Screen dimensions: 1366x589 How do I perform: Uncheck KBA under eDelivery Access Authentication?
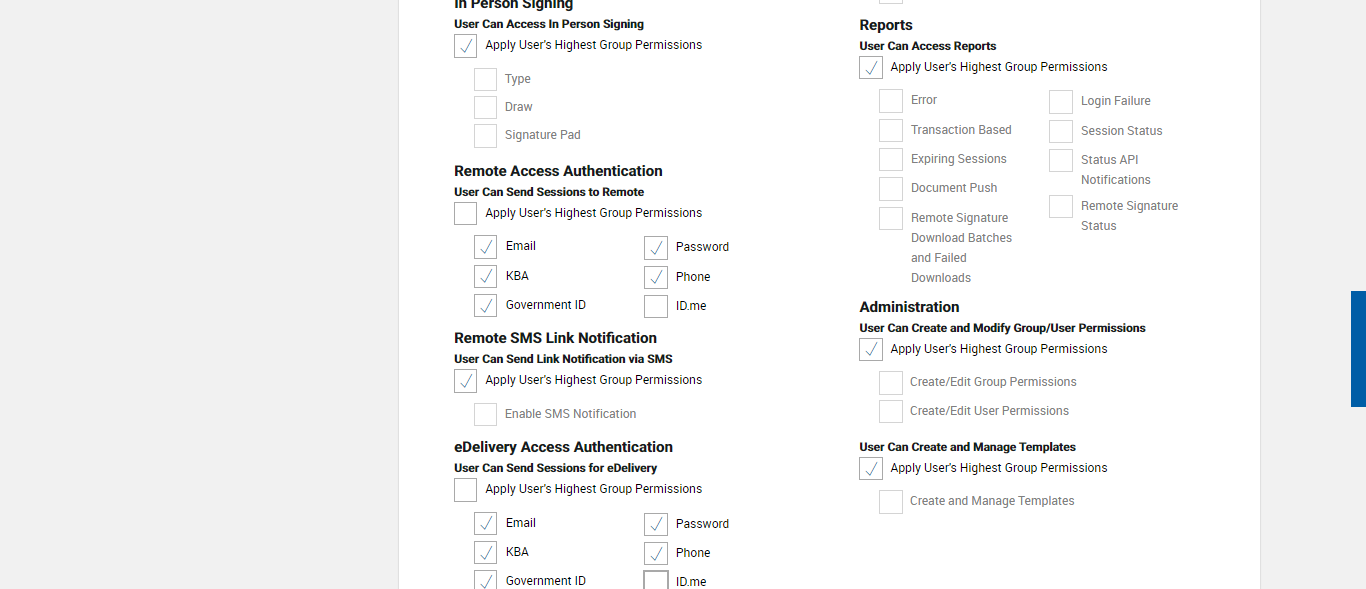pos(485,552)
